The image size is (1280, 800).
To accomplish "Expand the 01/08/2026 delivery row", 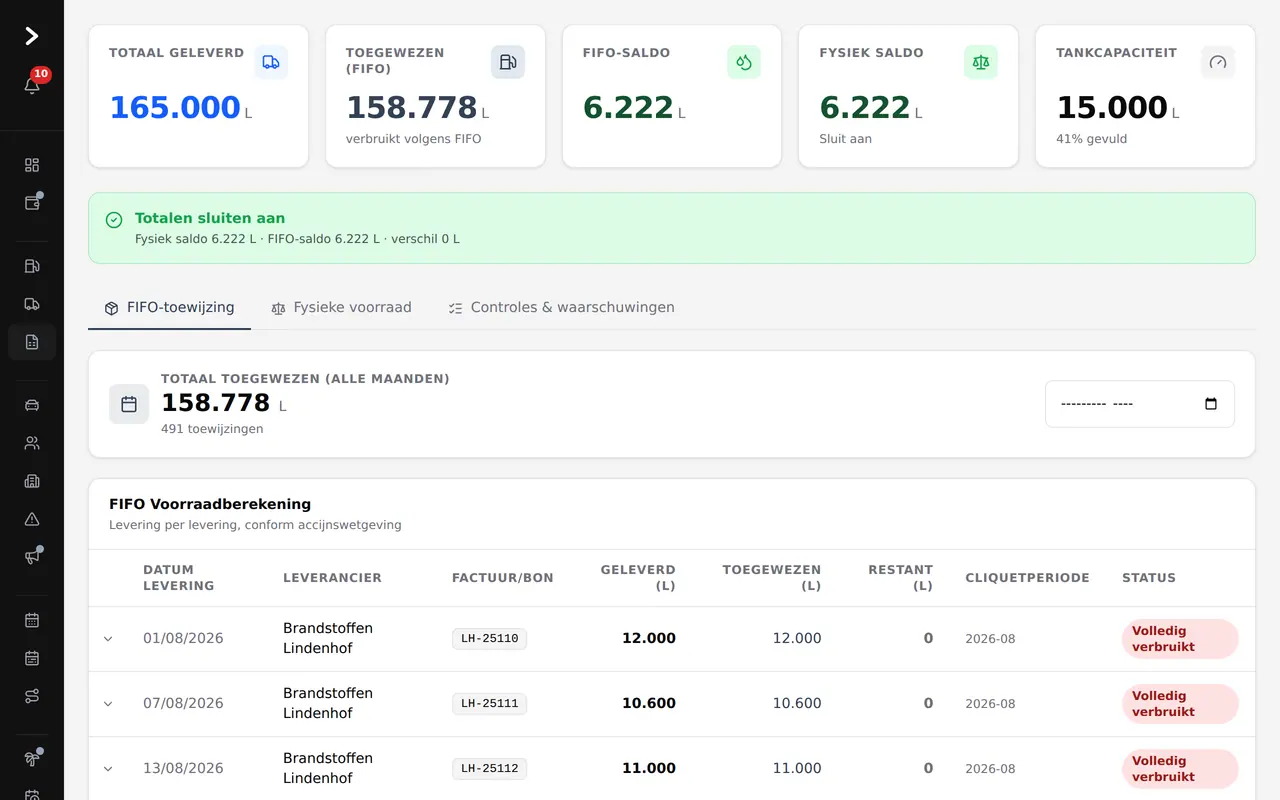I will coord(108,639).
